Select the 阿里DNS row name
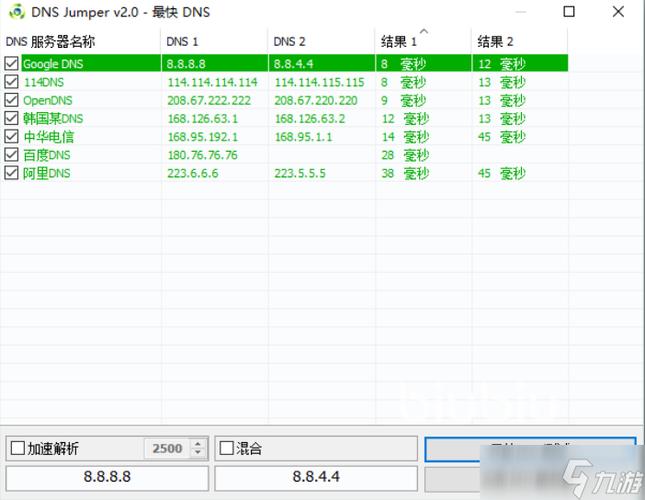The width and height of the screenshot is (645, 500). 47,173
